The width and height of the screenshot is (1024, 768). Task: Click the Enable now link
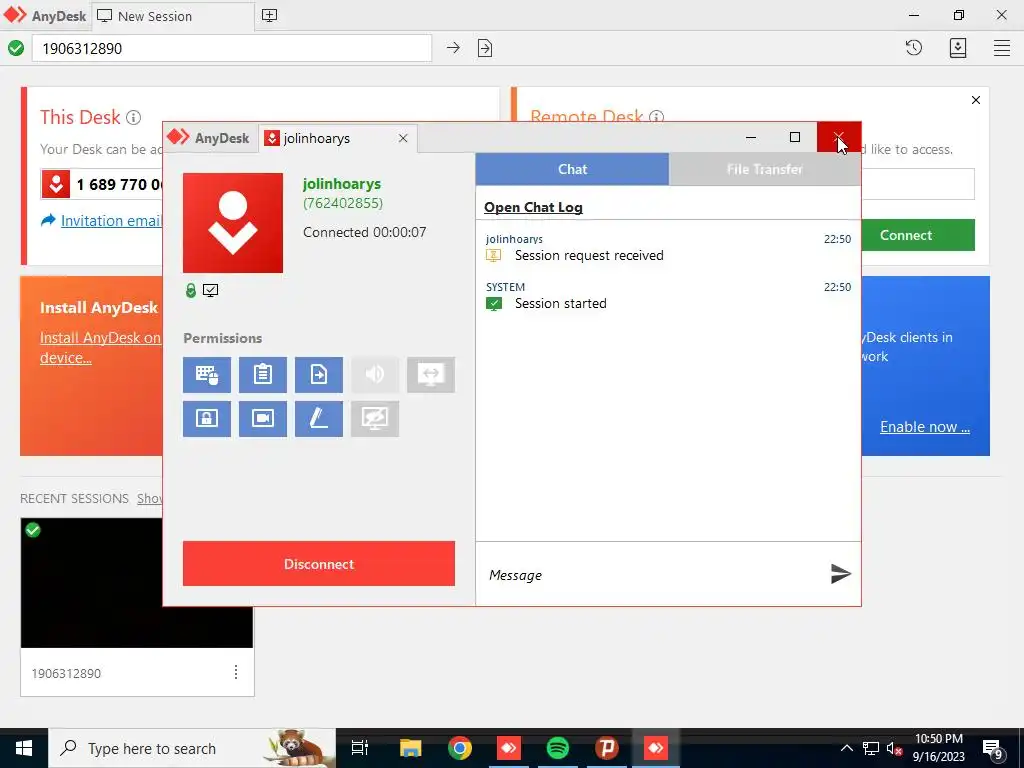pos(925,427)
